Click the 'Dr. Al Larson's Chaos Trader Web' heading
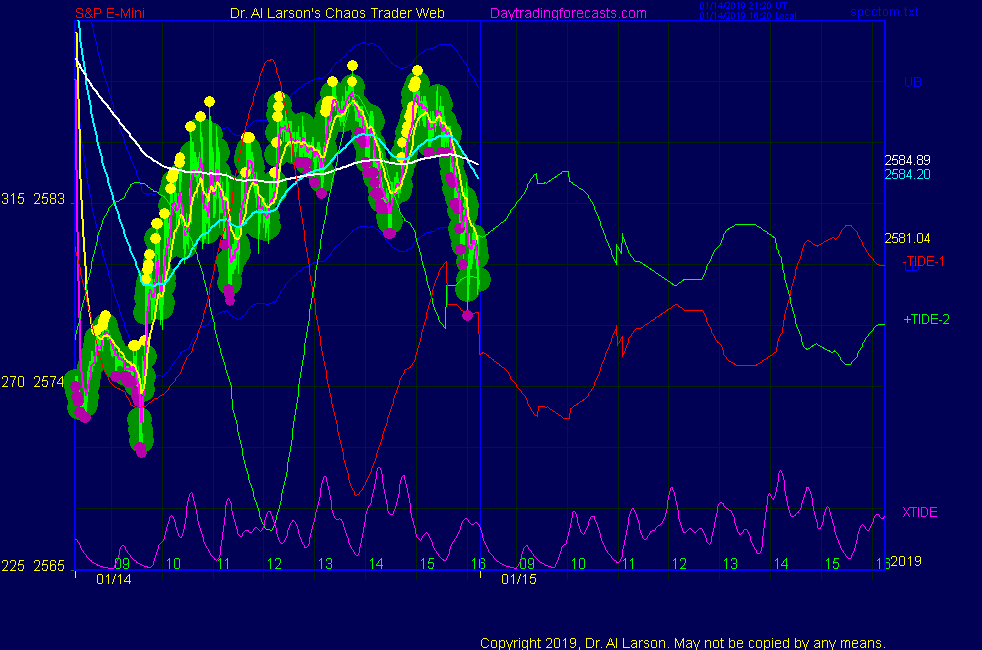 pos(337,13)
